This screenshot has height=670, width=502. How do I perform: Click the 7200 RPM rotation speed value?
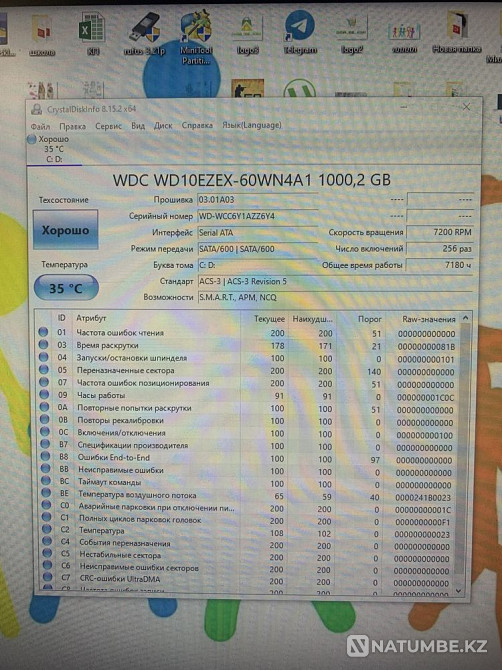coord(440,232)
